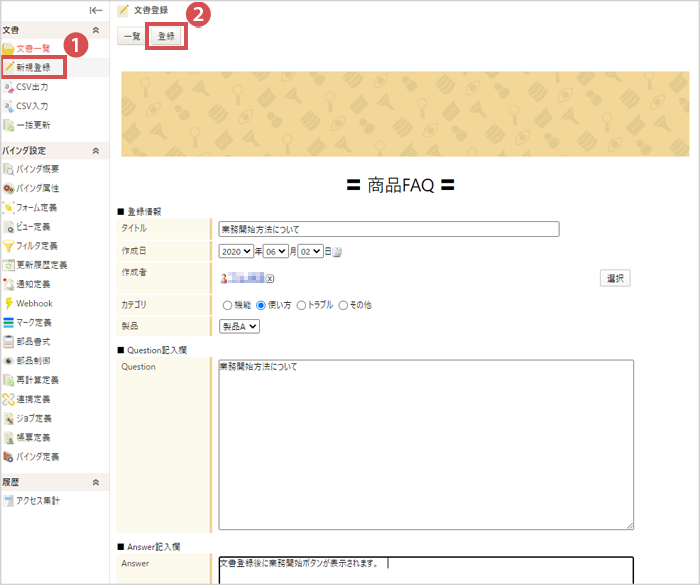The image size is (700, 585).
Task: Open 文書一覧 folder icon
Action: (8, 48)
